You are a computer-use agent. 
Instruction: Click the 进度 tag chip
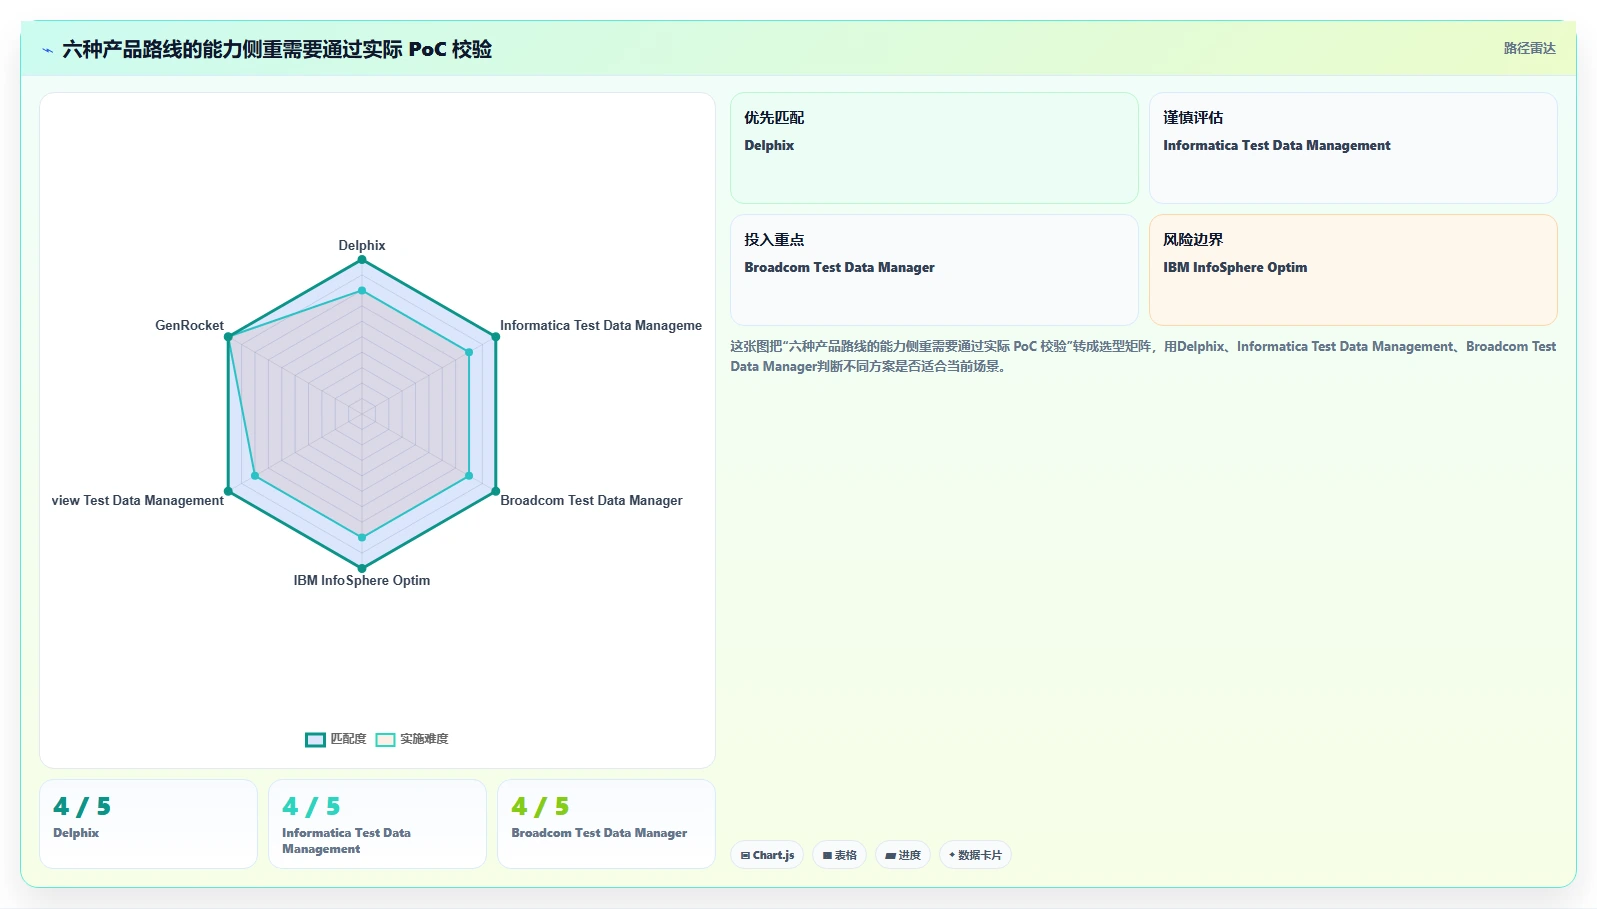tap(903, 855)
